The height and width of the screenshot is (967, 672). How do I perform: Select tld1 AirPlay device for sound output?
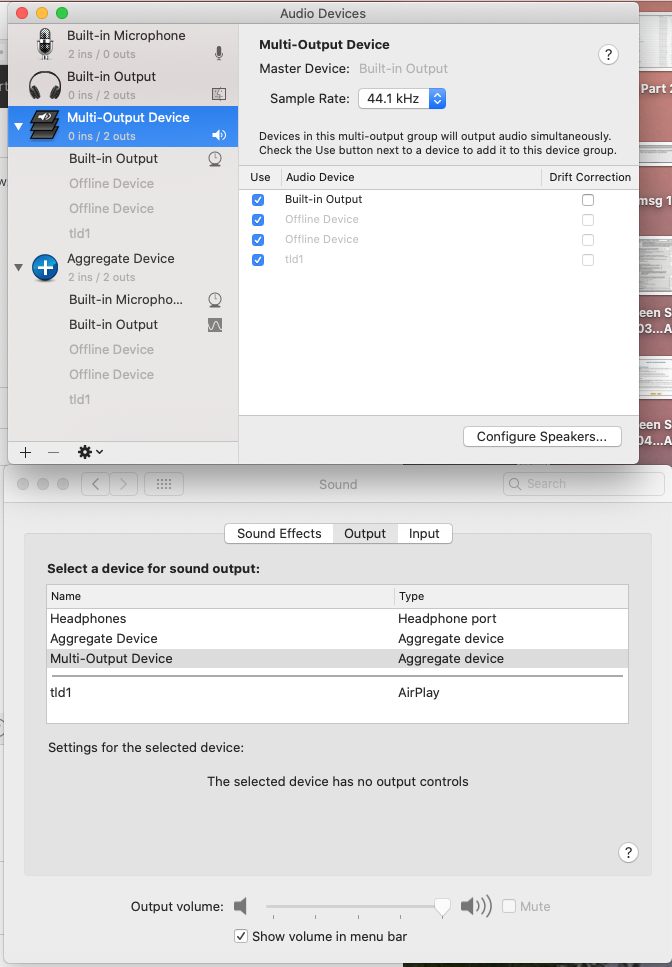[200, 692]
